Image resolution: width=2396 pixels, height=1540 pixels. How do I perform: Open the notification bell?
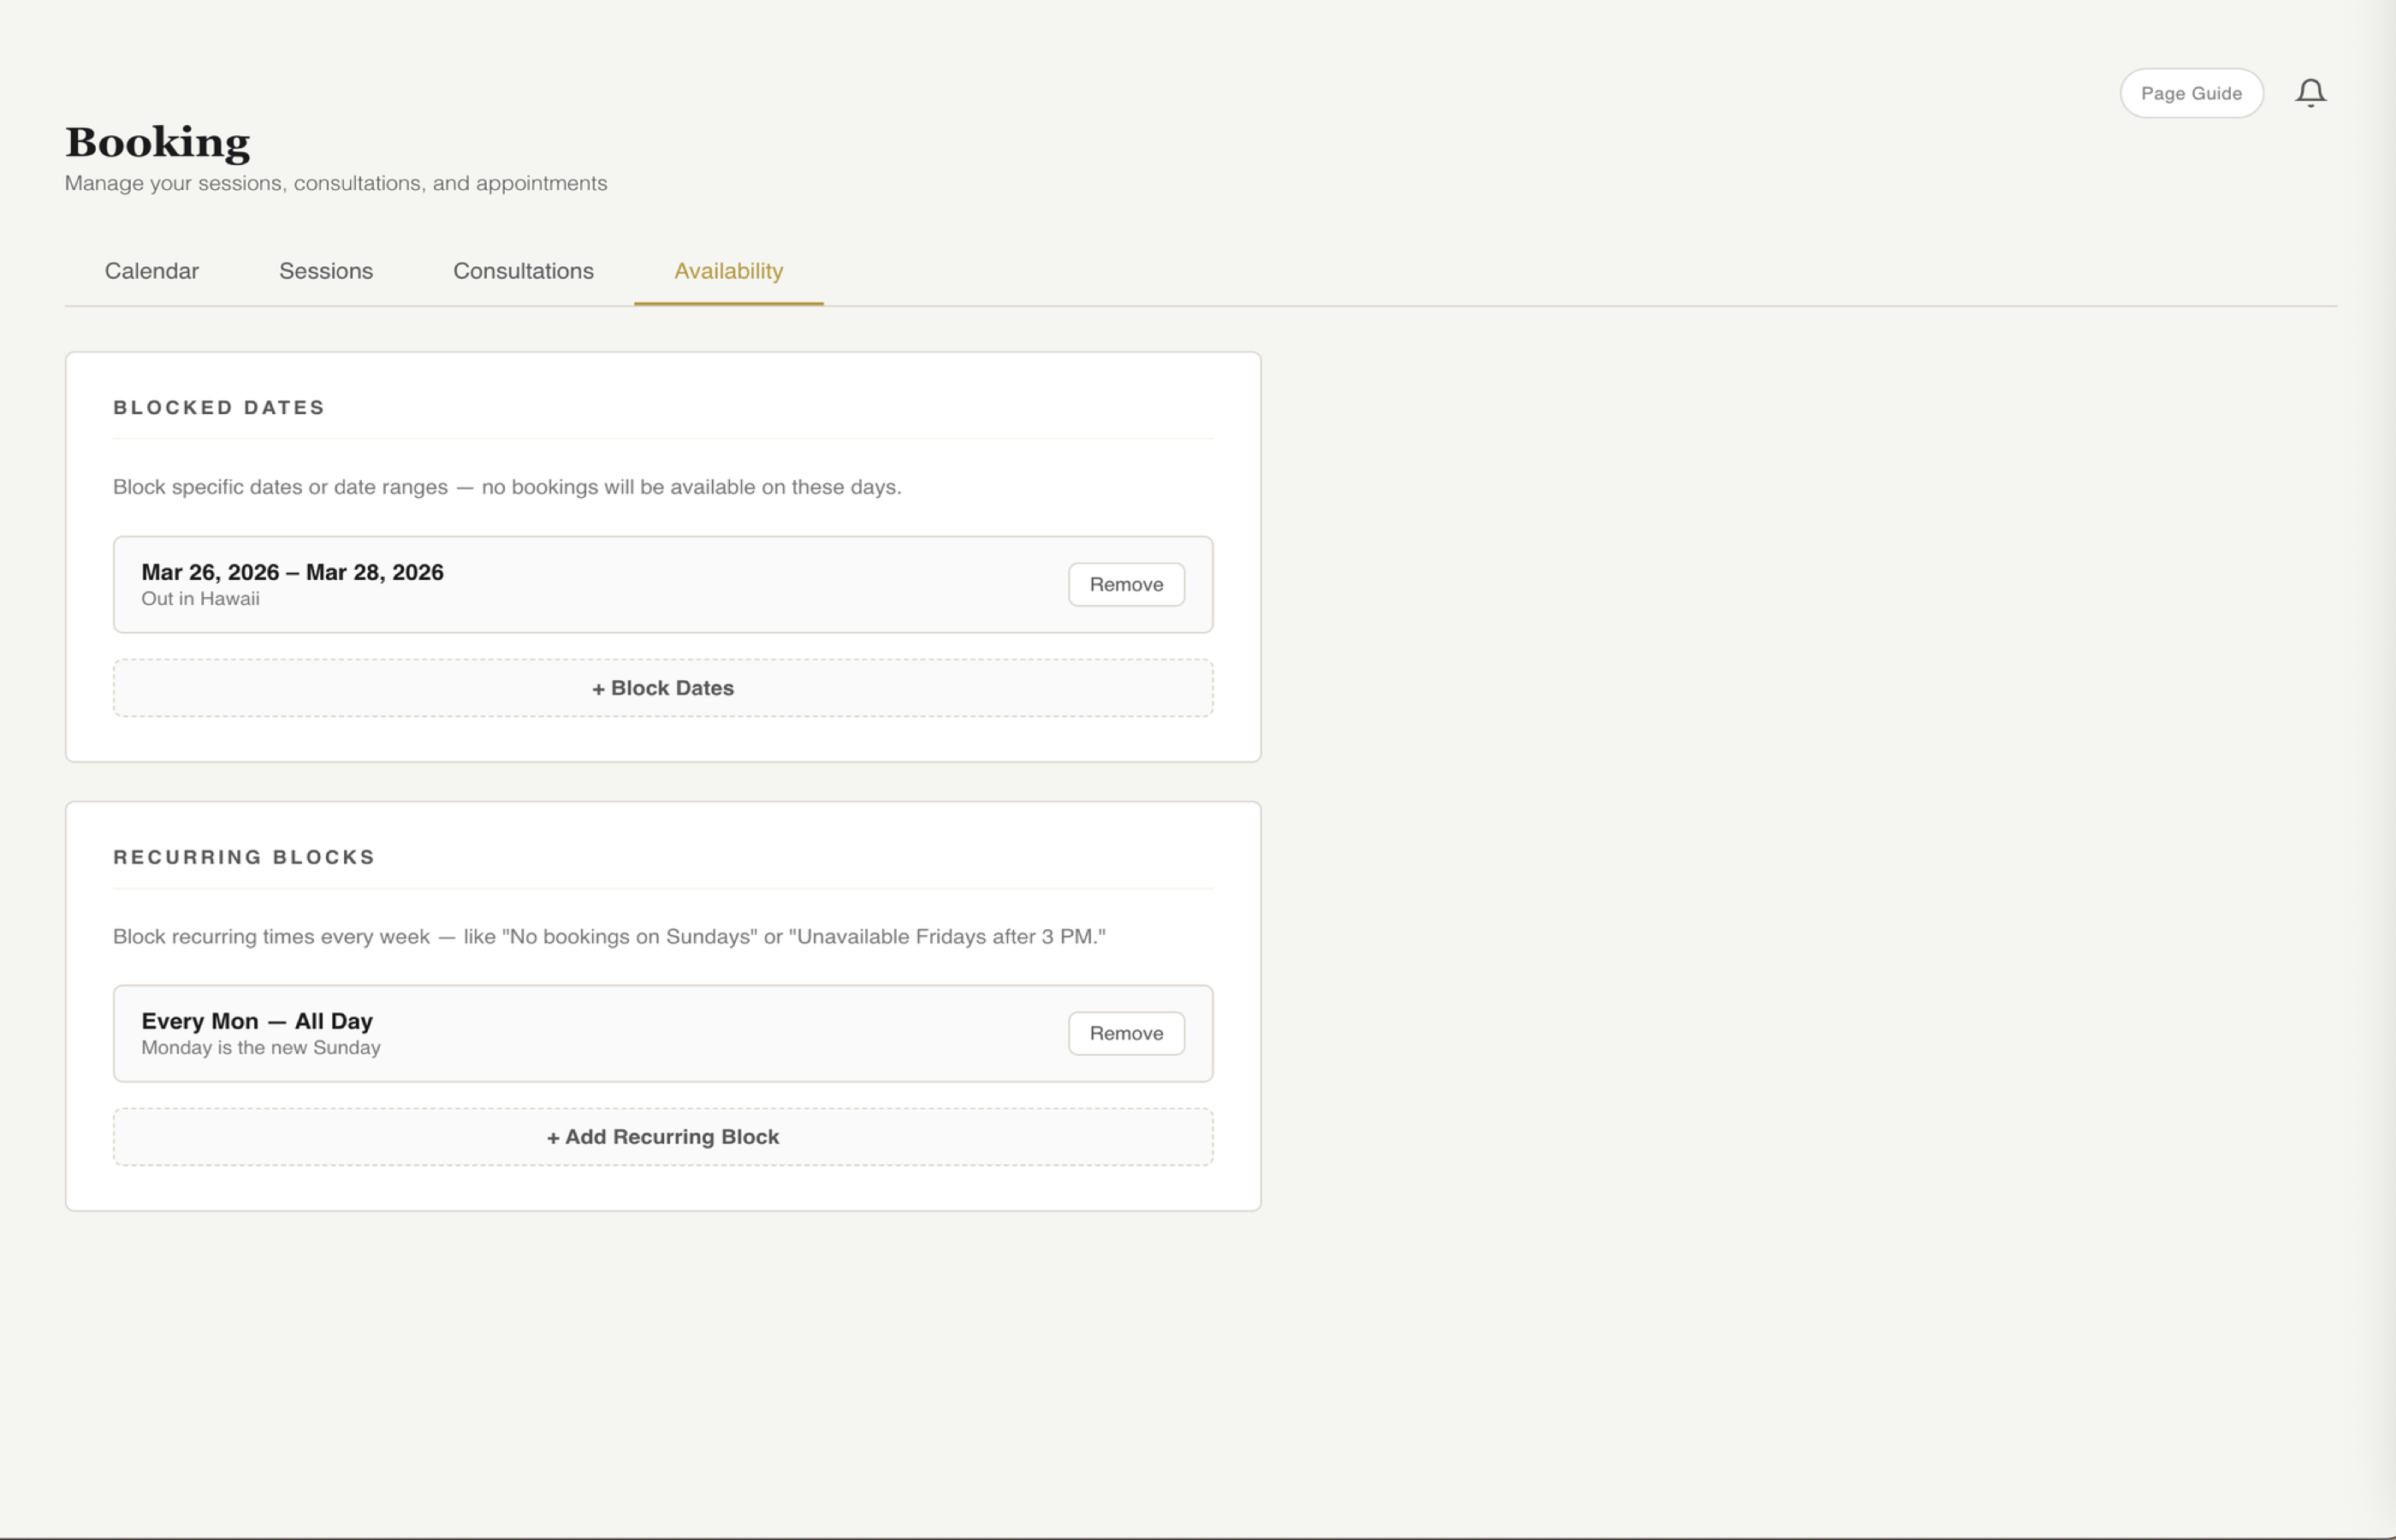[x=2311, y=92]
